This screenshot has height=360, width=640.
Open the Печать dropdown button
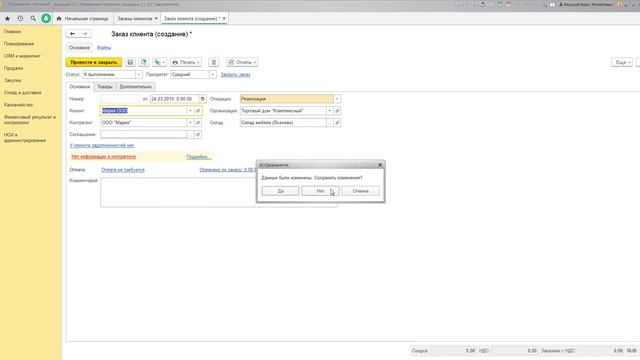point(186,62)
